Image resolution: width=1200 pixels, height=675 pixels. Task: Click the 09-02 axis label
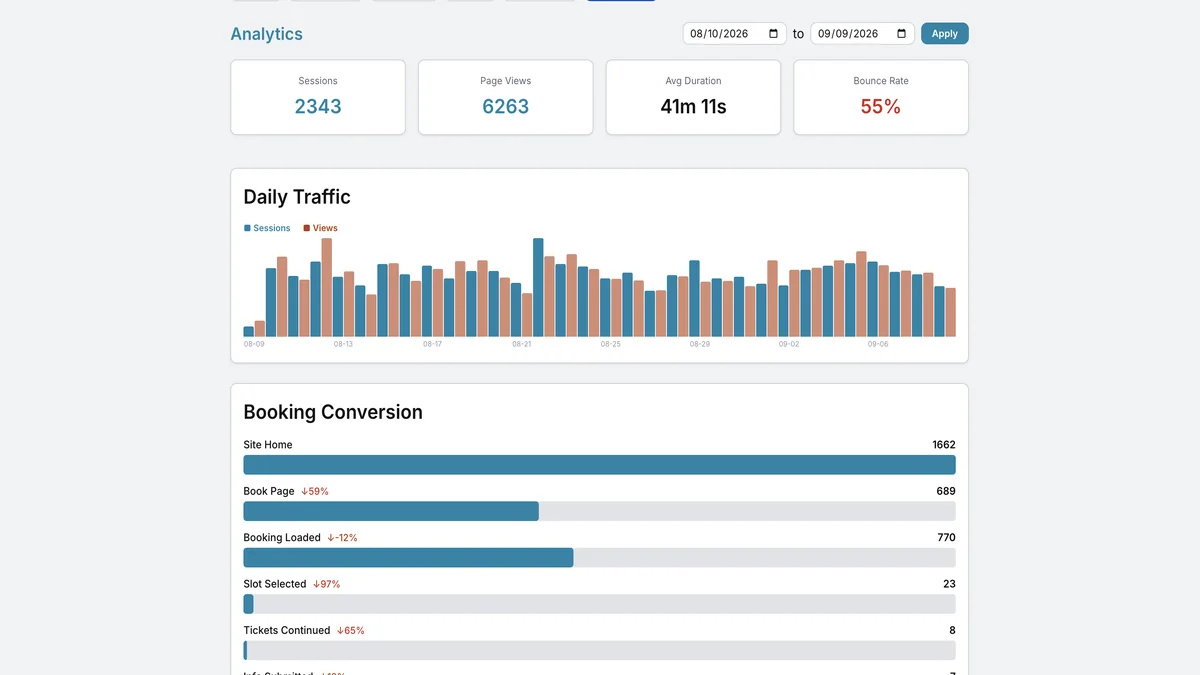789,344
